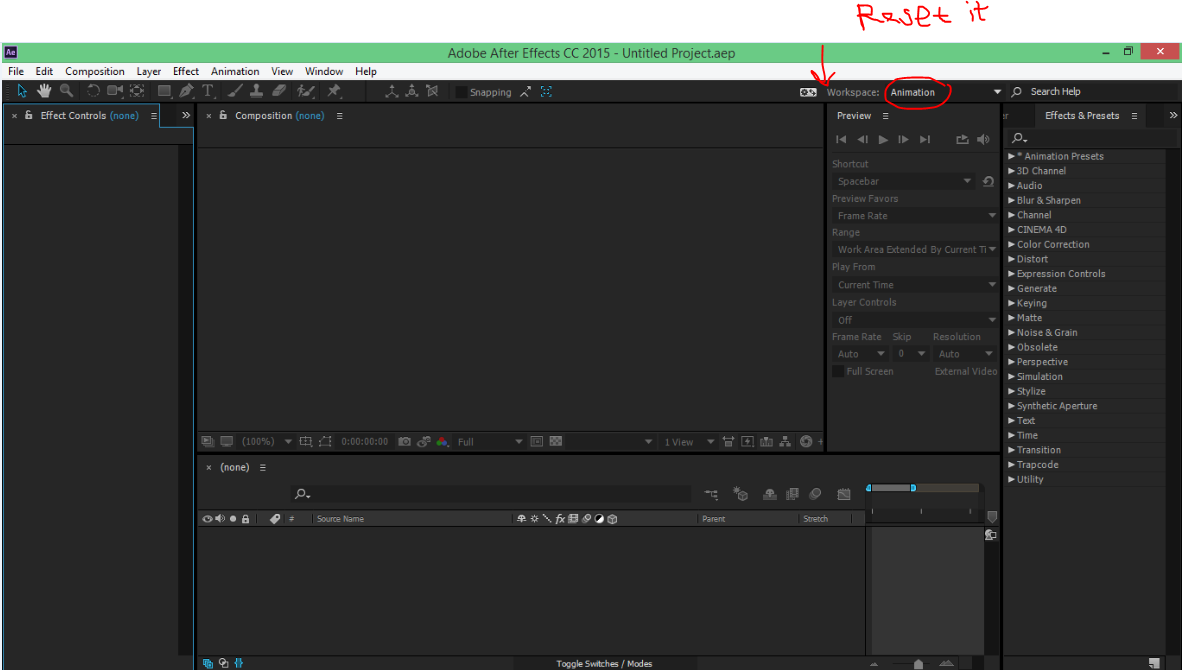Play the preview with the play button
This screenshot has width=1182, height=670.
[x=883, y=139]
